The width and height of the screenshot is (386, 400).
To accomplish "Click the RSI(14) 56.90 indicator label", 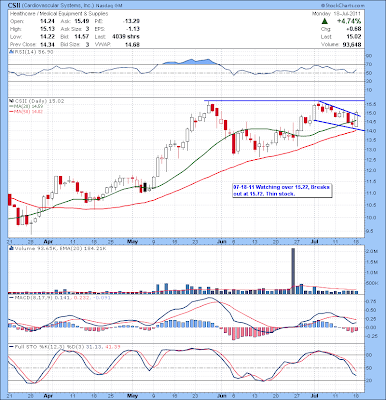I will pos(33,52).
